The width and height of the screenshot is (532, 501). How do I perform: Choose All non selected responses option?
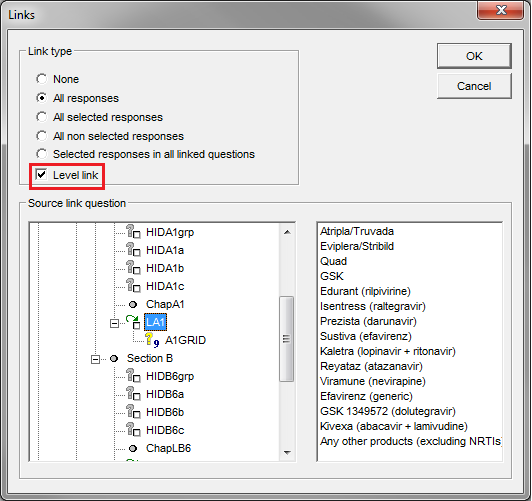click(x=42, y=136)
